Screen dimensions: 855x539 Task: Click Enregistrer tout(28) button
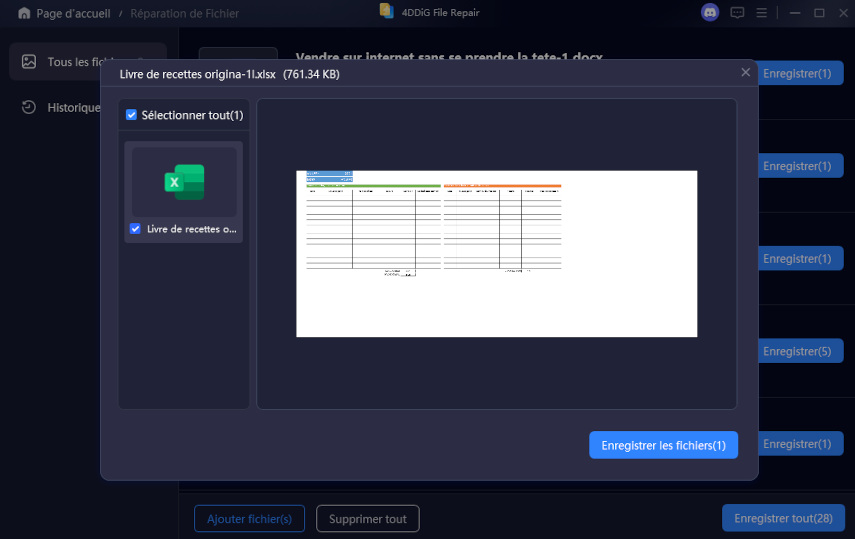coord(784,518)
